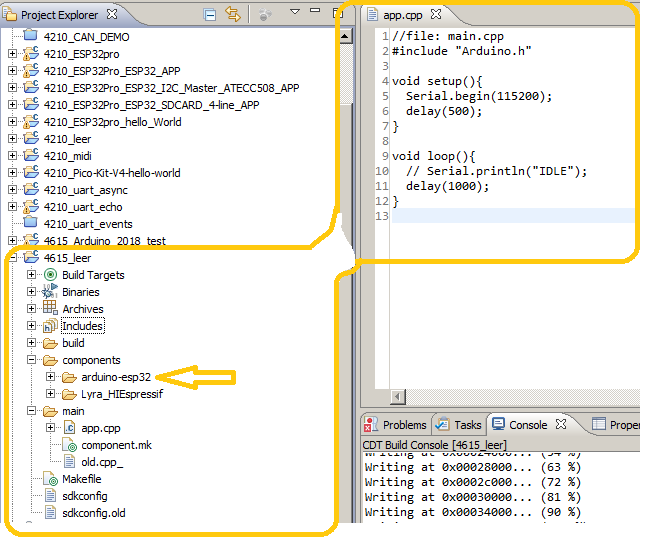Expand the 4210_uart_async project
Image resolution: width=651 pixels, height=552 pixels.
[x=12, y=190]
